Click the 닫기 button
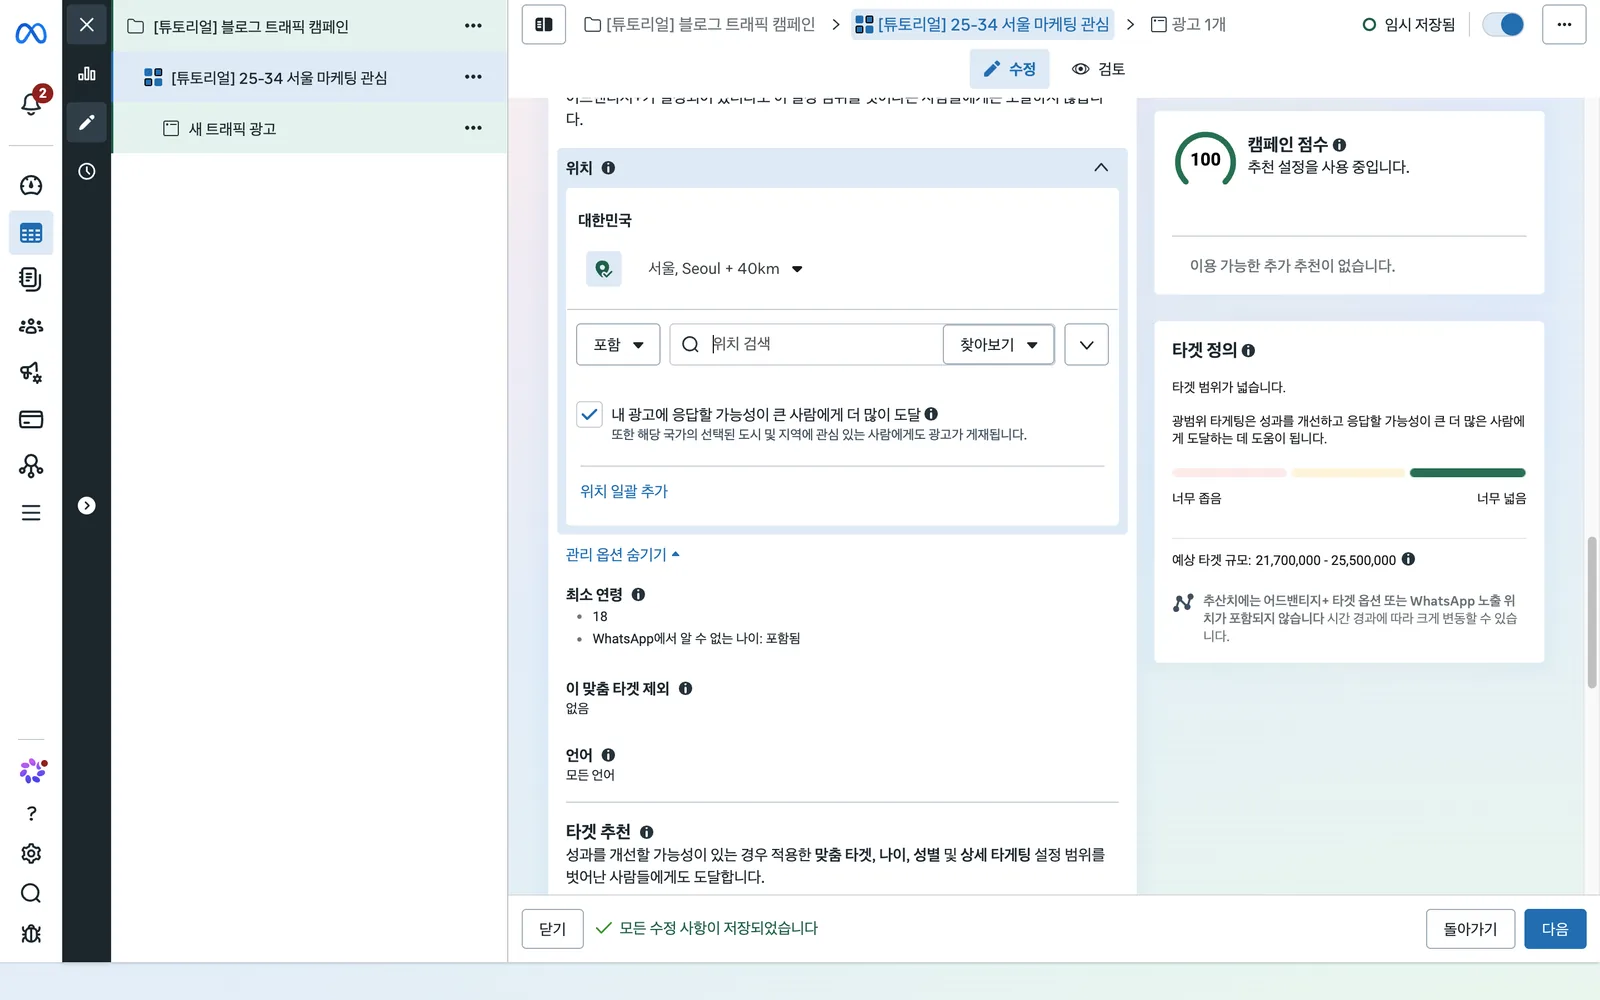The width and height of the screenshot is (1600, 1000). [x=552, y=929]
